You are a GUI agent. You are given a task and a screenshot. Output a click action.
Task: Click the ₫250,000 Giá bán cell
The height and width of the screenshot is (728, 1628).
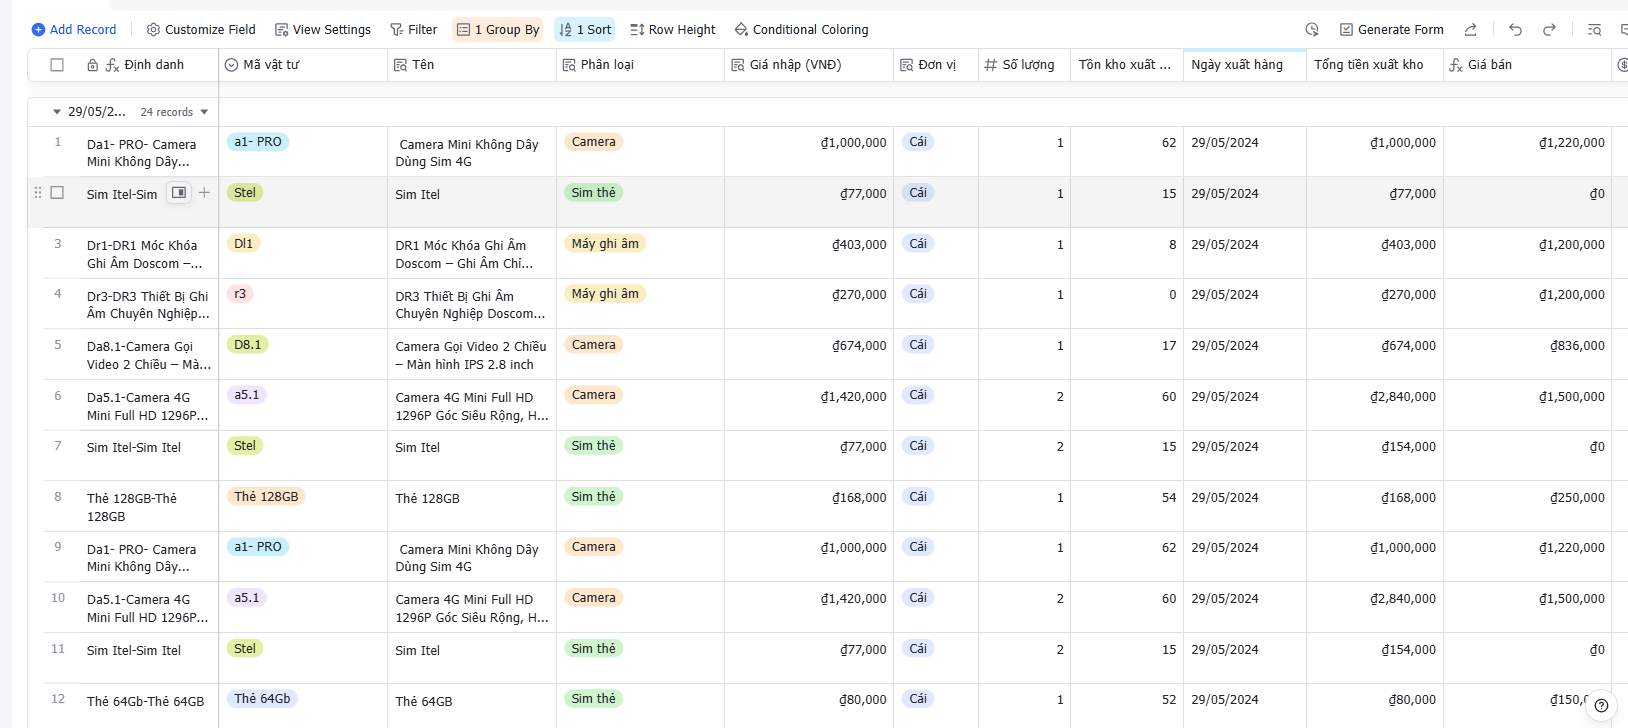pyautogui.click(x=1527, y=506)
